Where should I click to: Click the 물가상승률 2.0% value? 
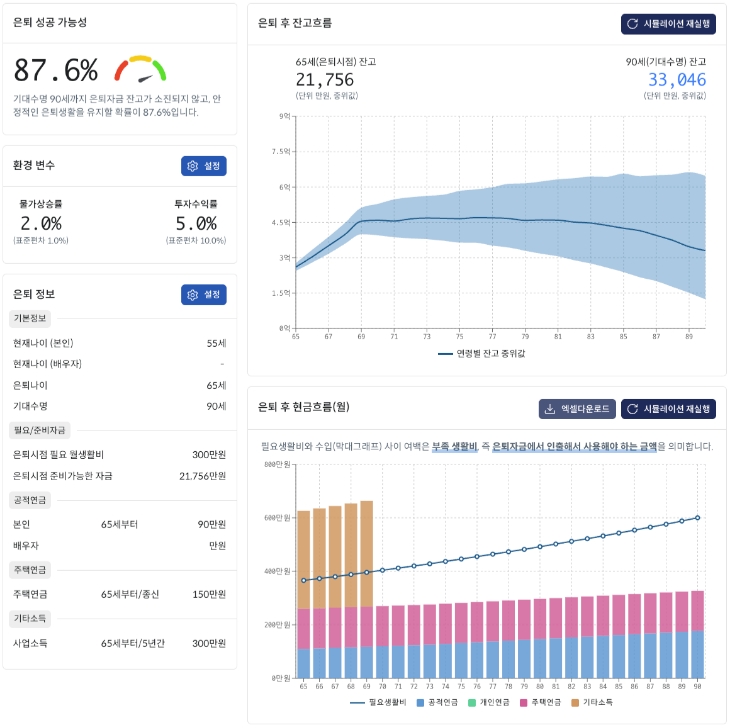[x=41, y=223]
